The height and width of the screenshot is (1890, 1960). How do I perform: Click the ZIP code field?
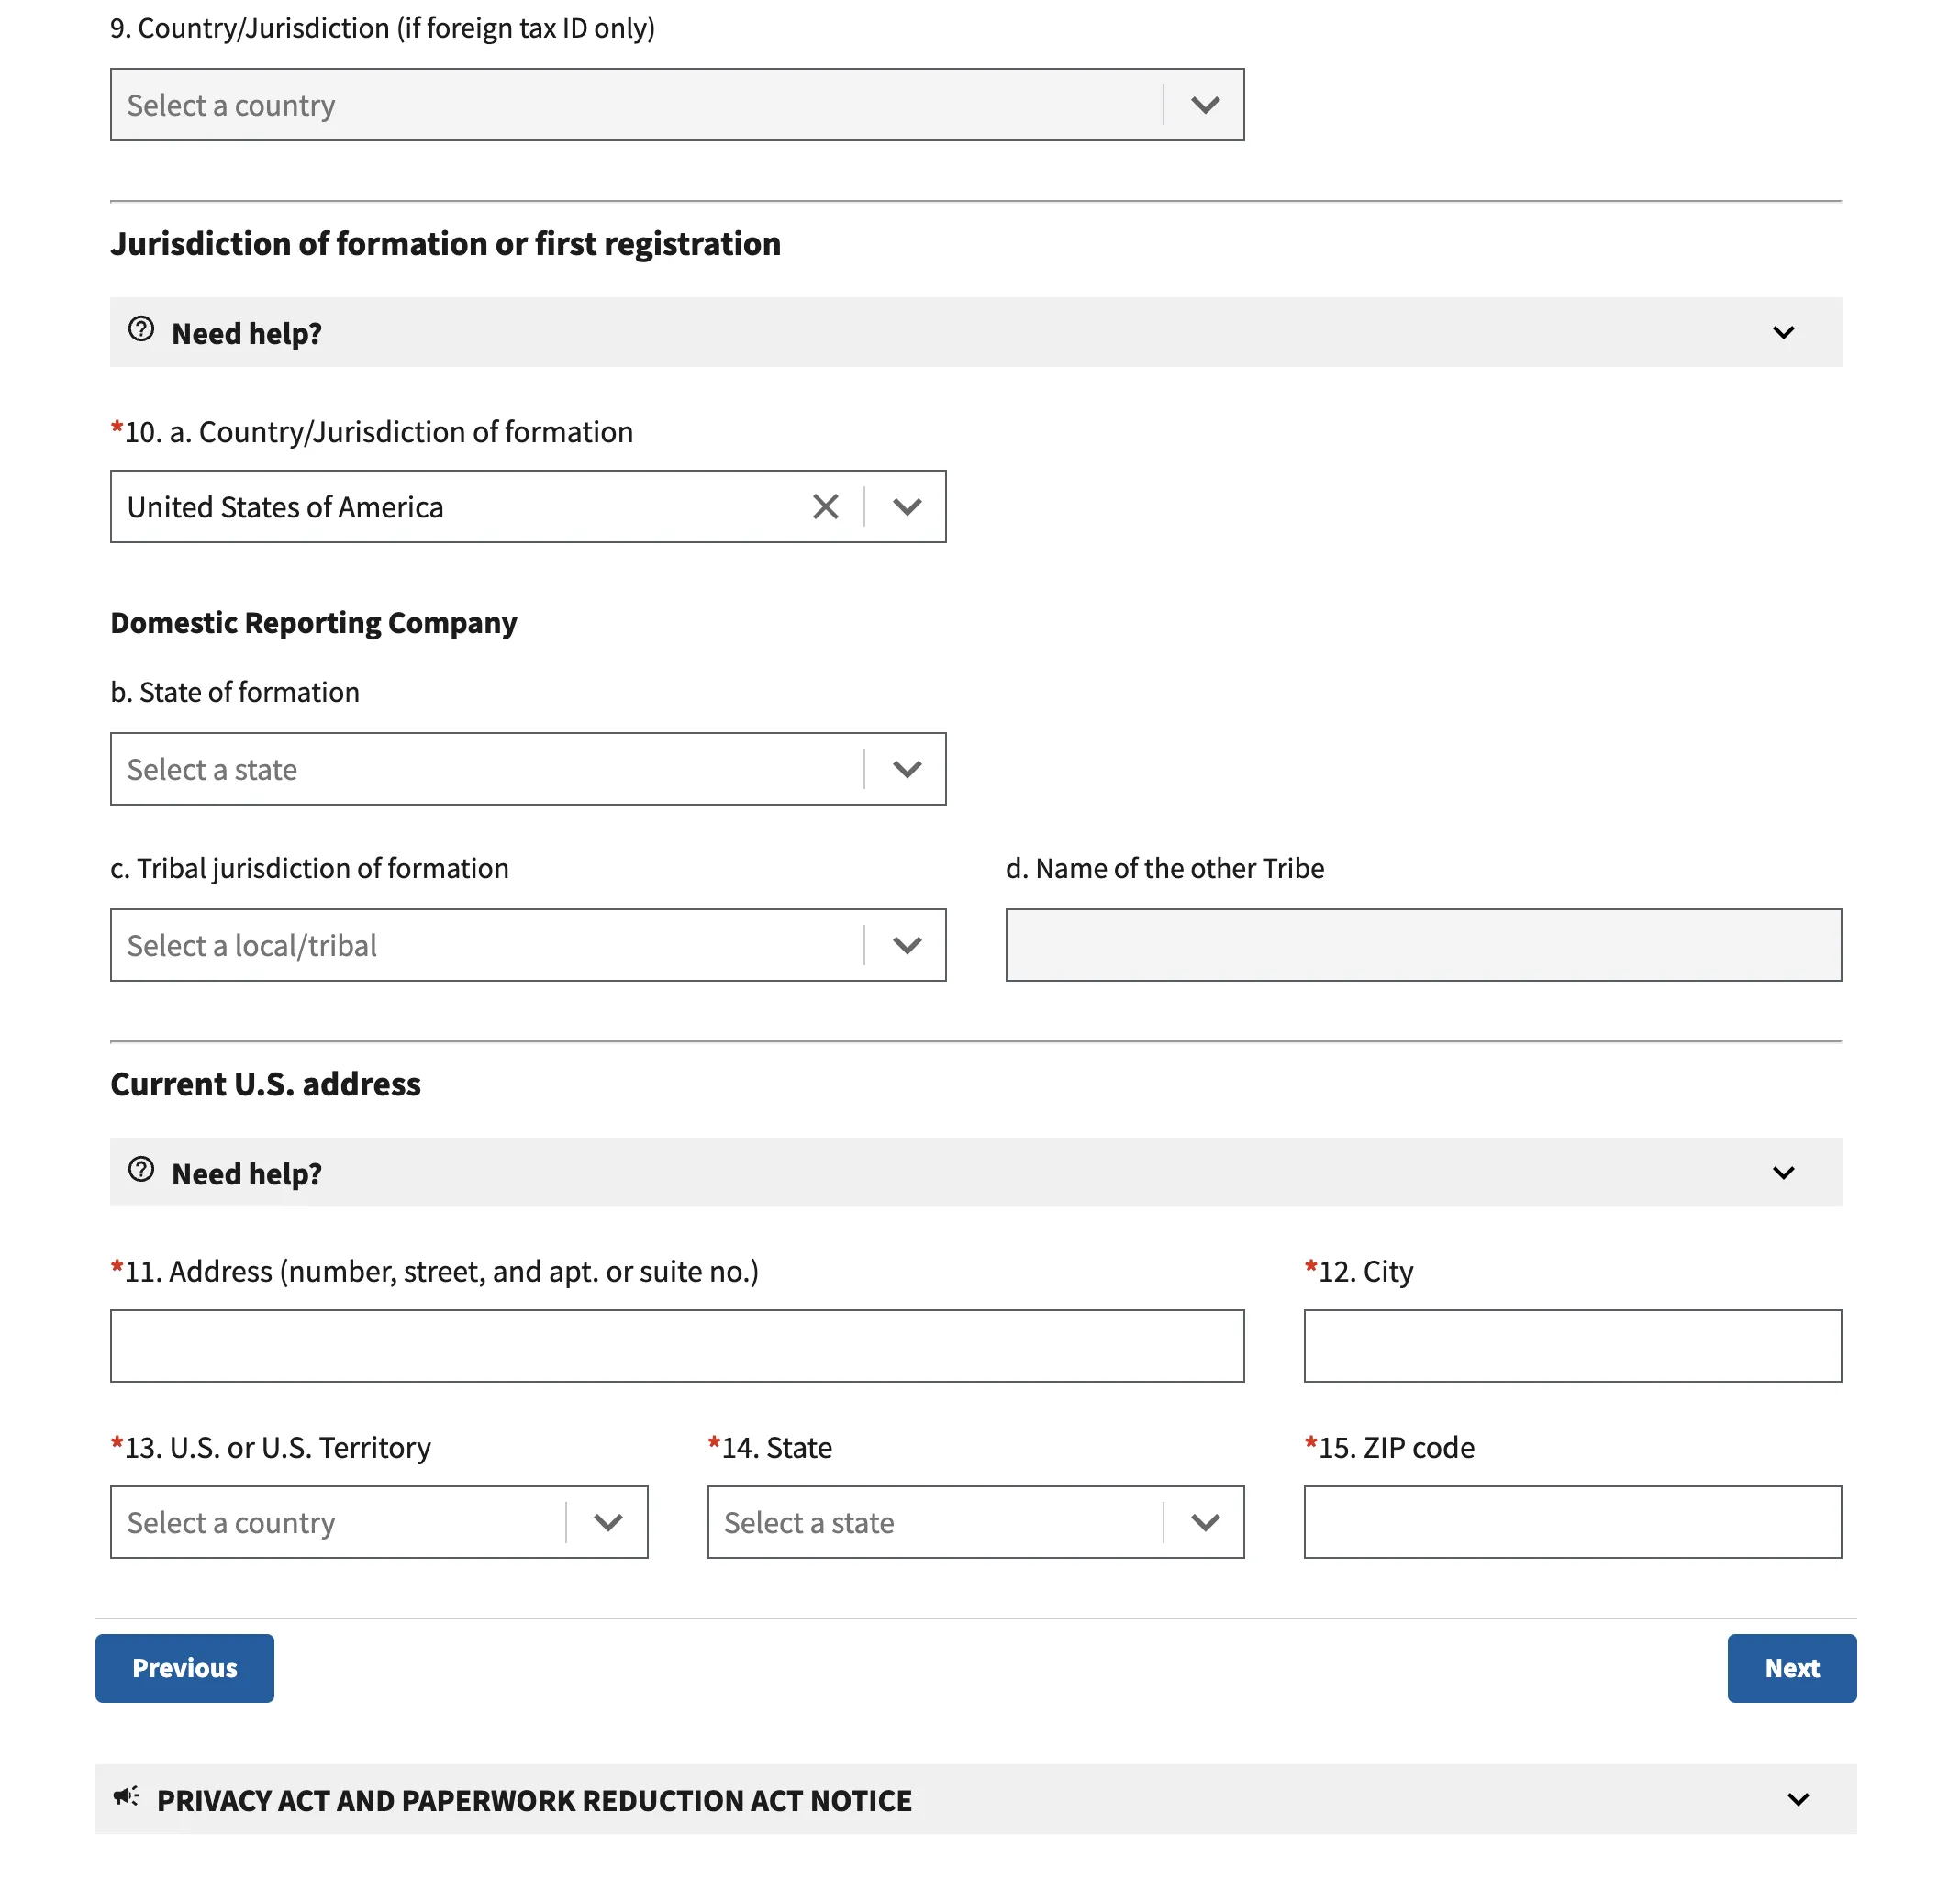point(1572,1522)
